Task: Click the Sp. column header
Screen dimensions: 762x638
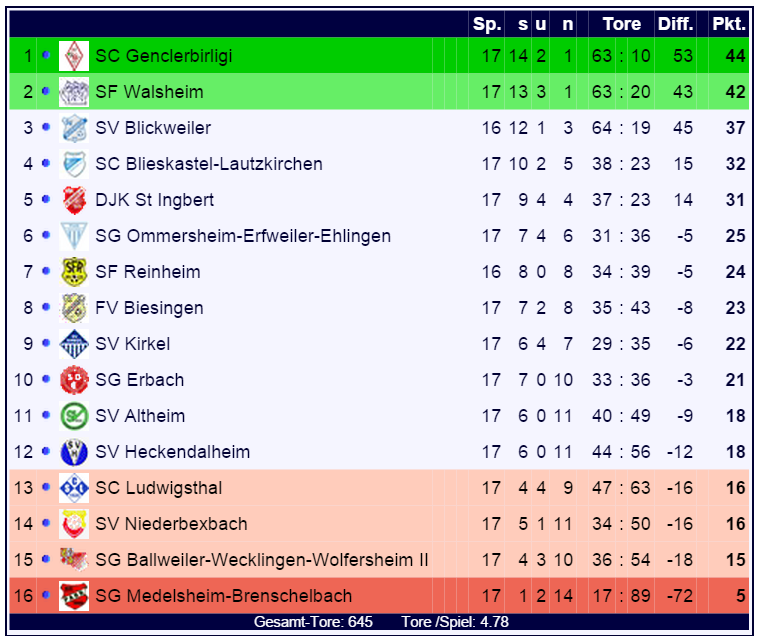Action: click(x=487, y=24)
